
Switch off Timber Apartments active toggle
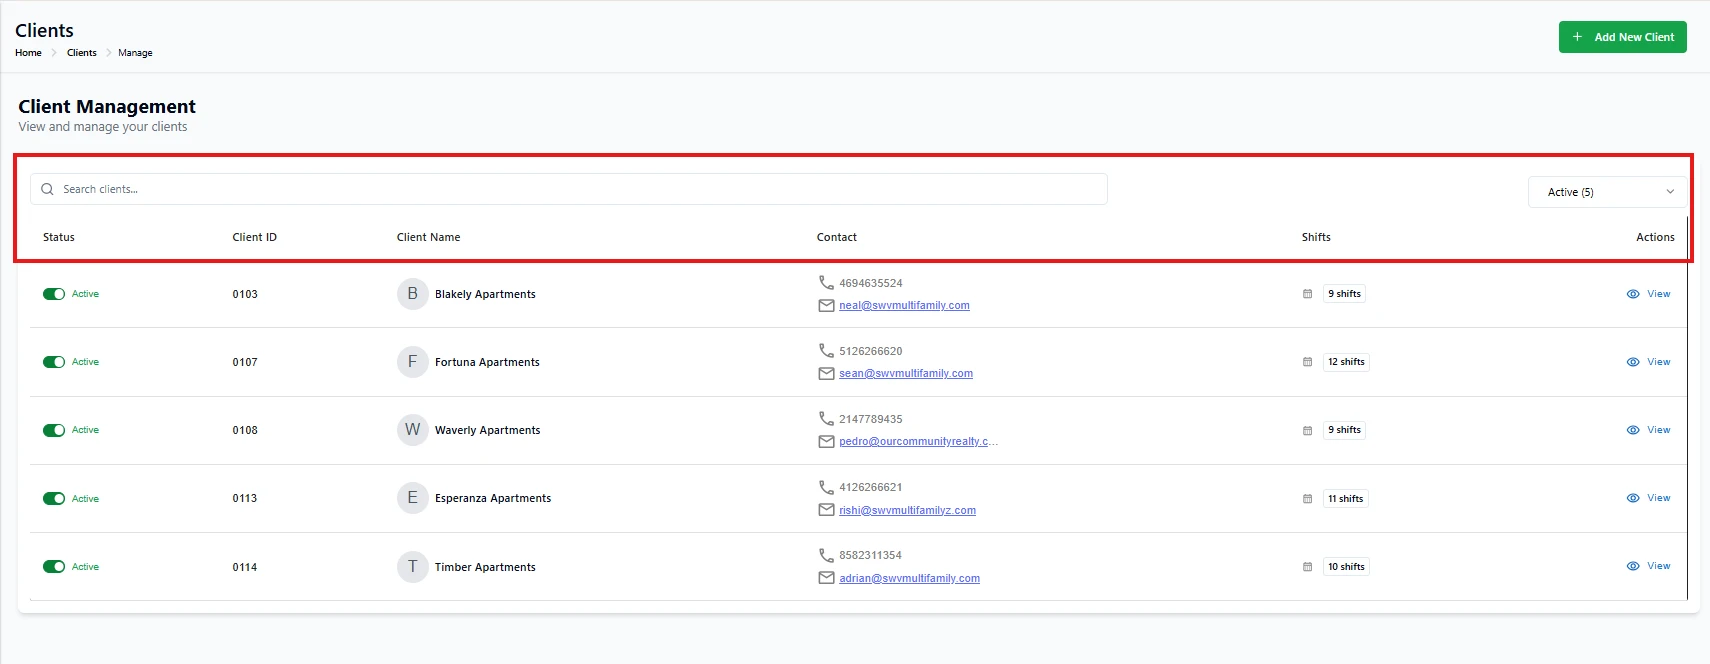[x=54, y=567]
